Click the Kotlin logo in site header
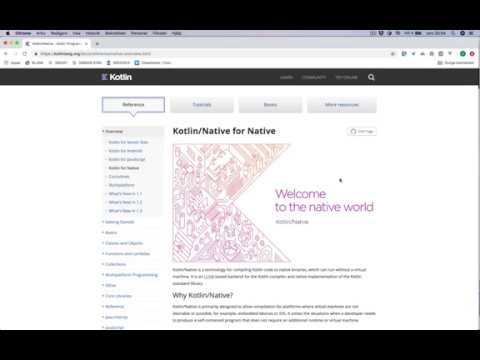480x360 pixels. pyautogui.click(x=117, y=77)
